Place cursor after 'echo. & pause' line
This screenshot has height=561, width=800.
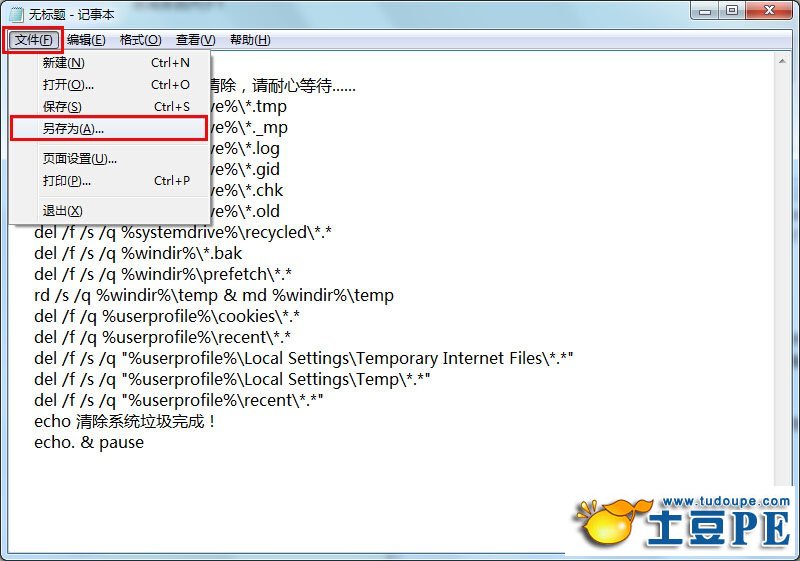click(145, 443)
